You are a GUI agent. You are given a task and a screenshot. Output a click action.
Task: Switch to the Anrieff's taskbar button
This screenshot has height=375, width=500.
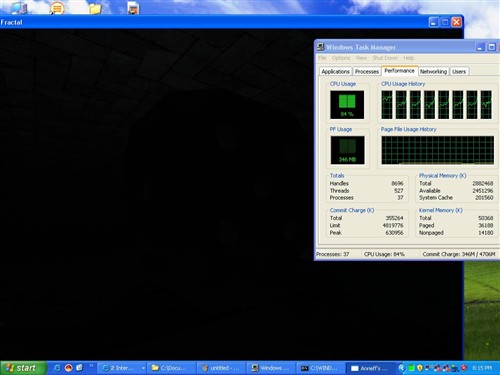pos(370,368)
